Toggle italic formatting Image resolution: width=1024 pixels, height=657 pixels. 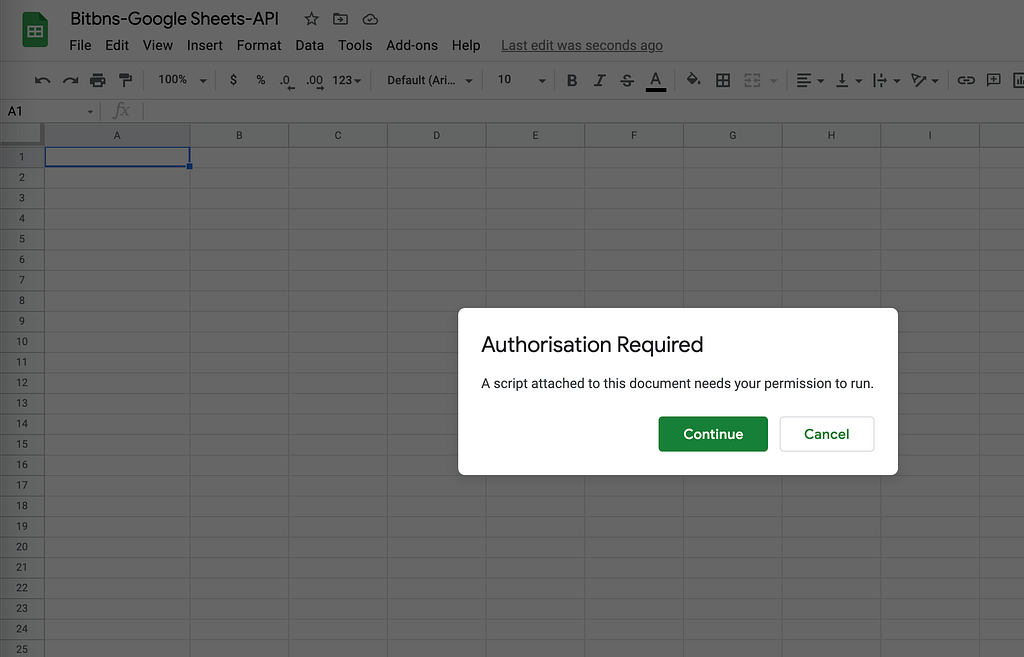[x=599, y=80]
